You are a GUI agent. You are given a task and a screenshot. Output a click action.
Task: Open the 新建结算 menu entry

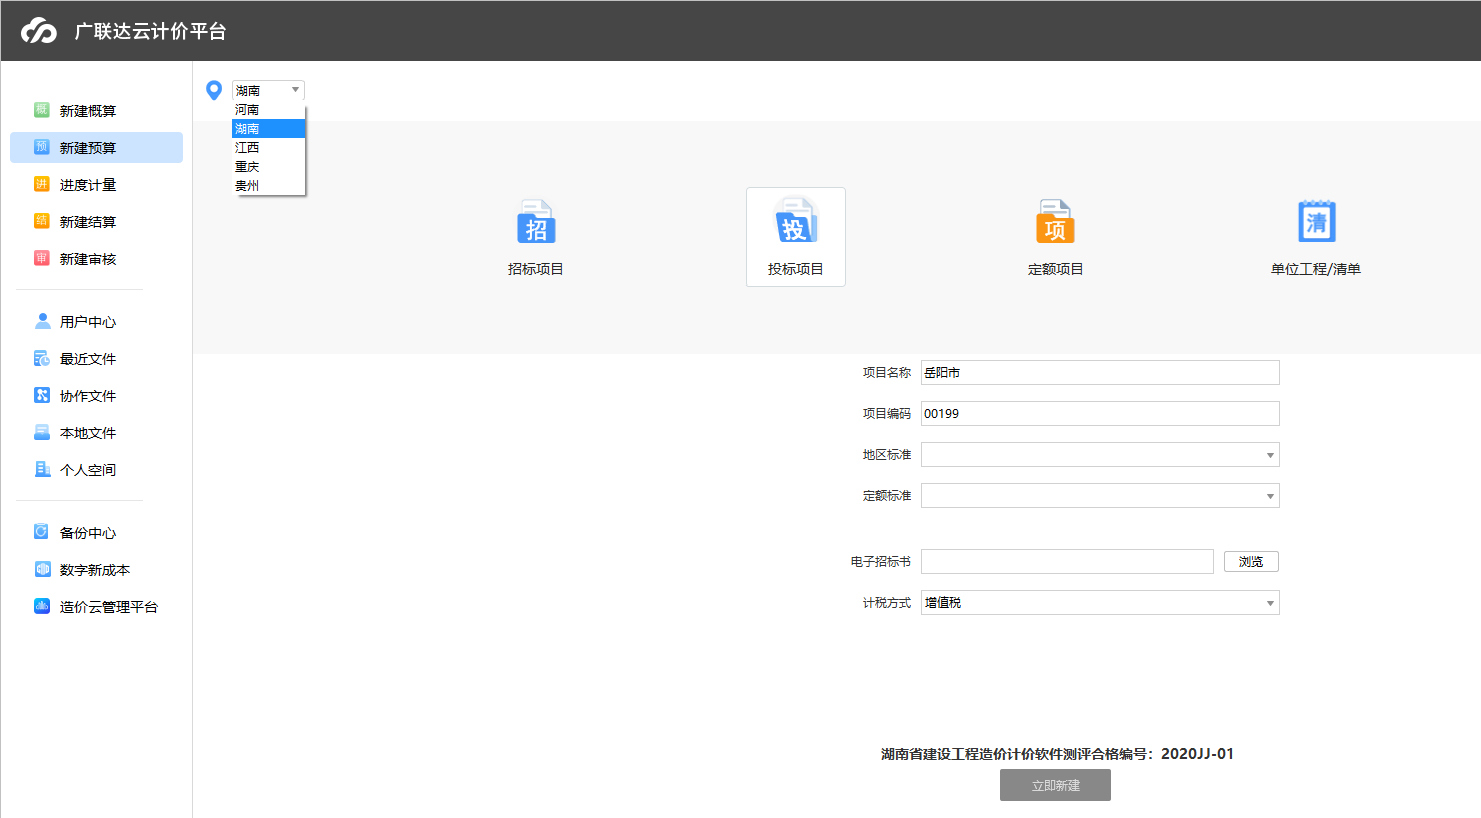coord(88,222)
